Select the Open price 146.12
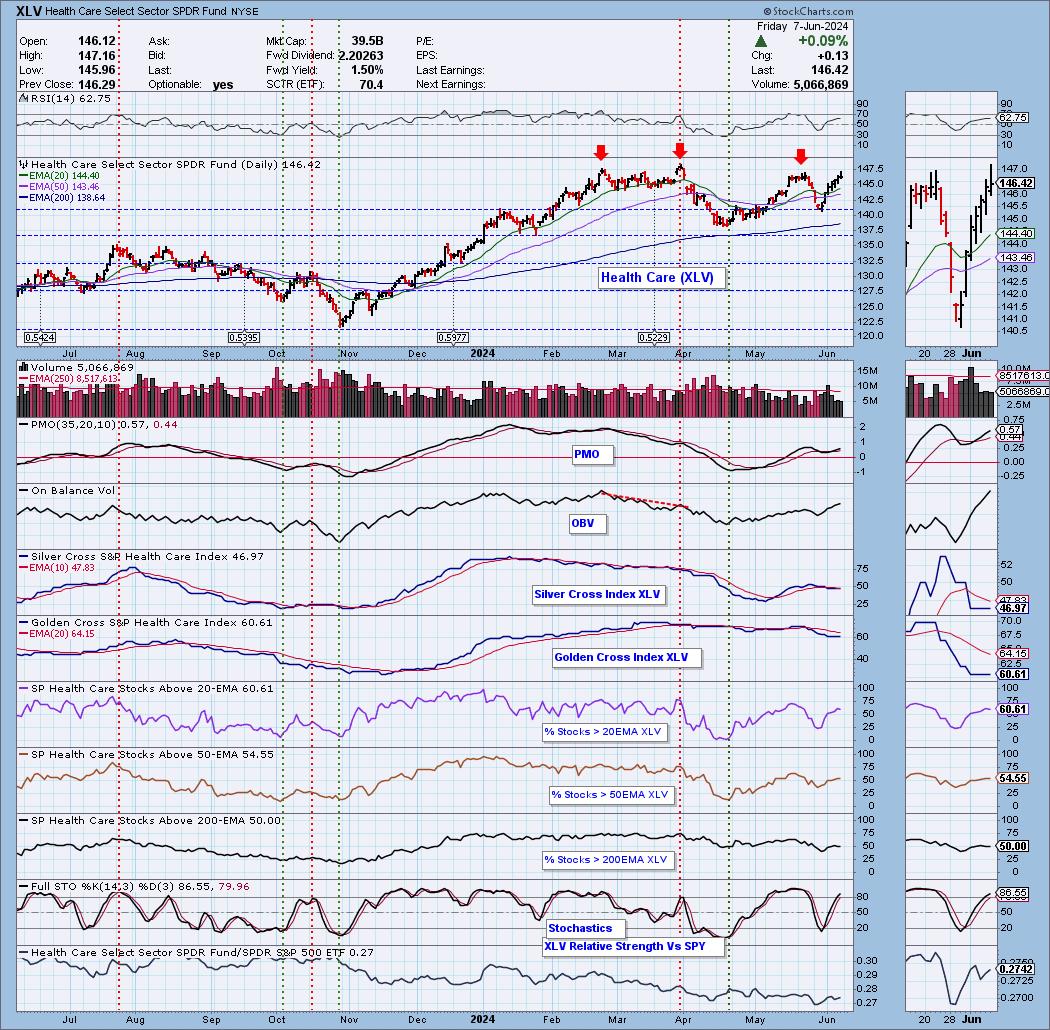Screen dimensions: 1050x1030 click(96, 41)
